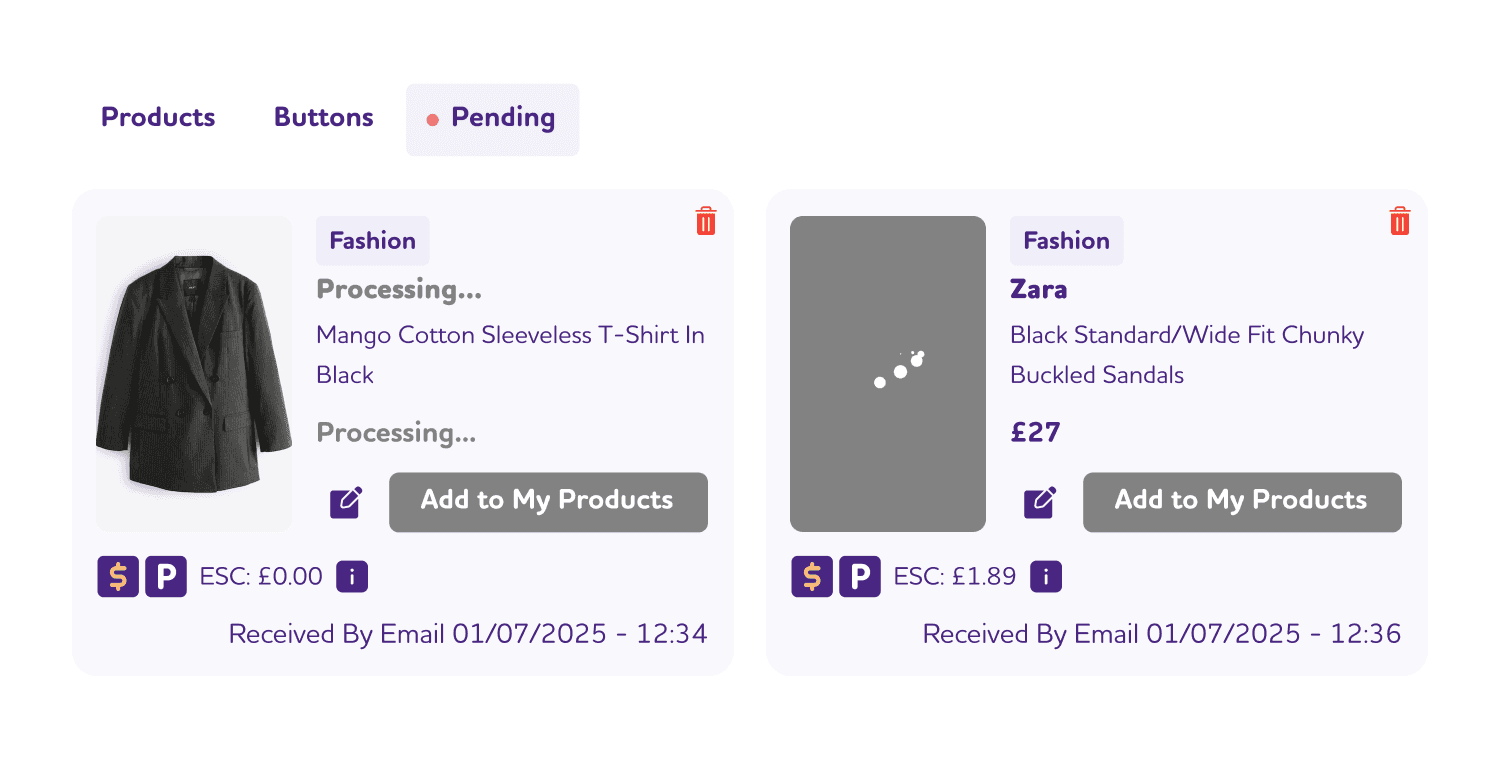Add Mango T-Shirt to My Products
This screenshot has height=760, width=1500.
(x=548, y=502)
